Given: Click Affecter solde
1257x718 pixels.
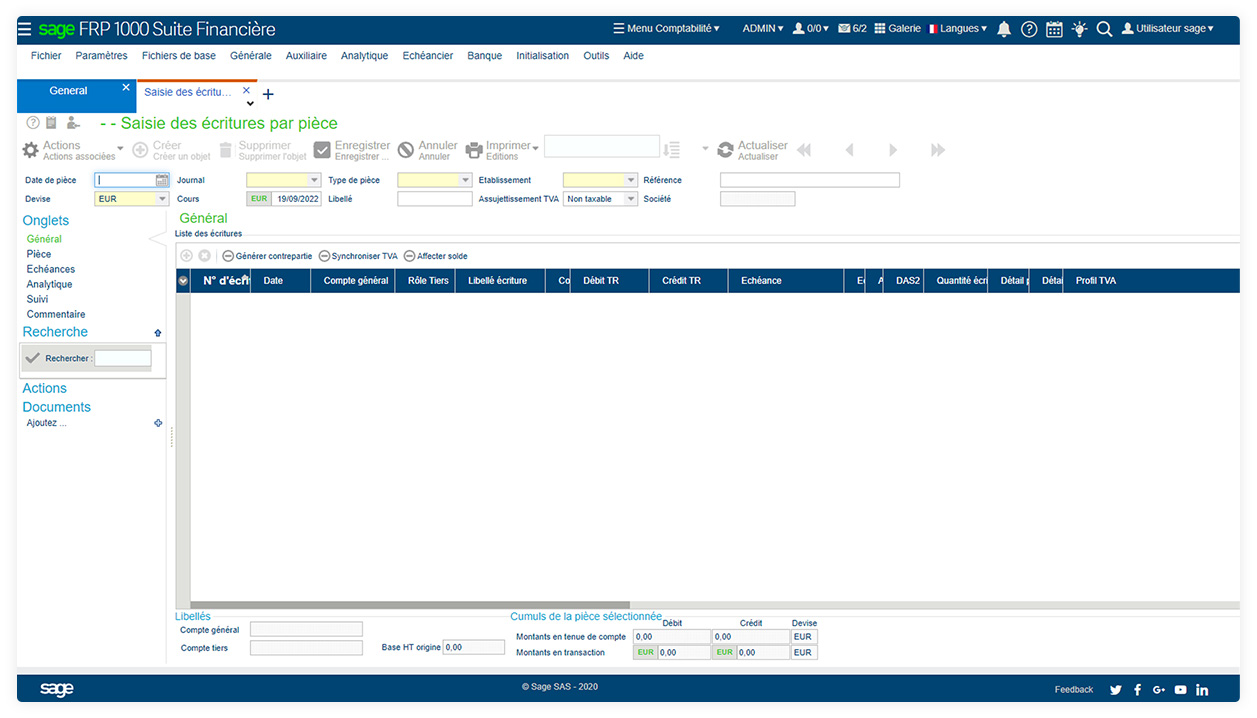Looking at the screenshot, I should coord(436,256).
